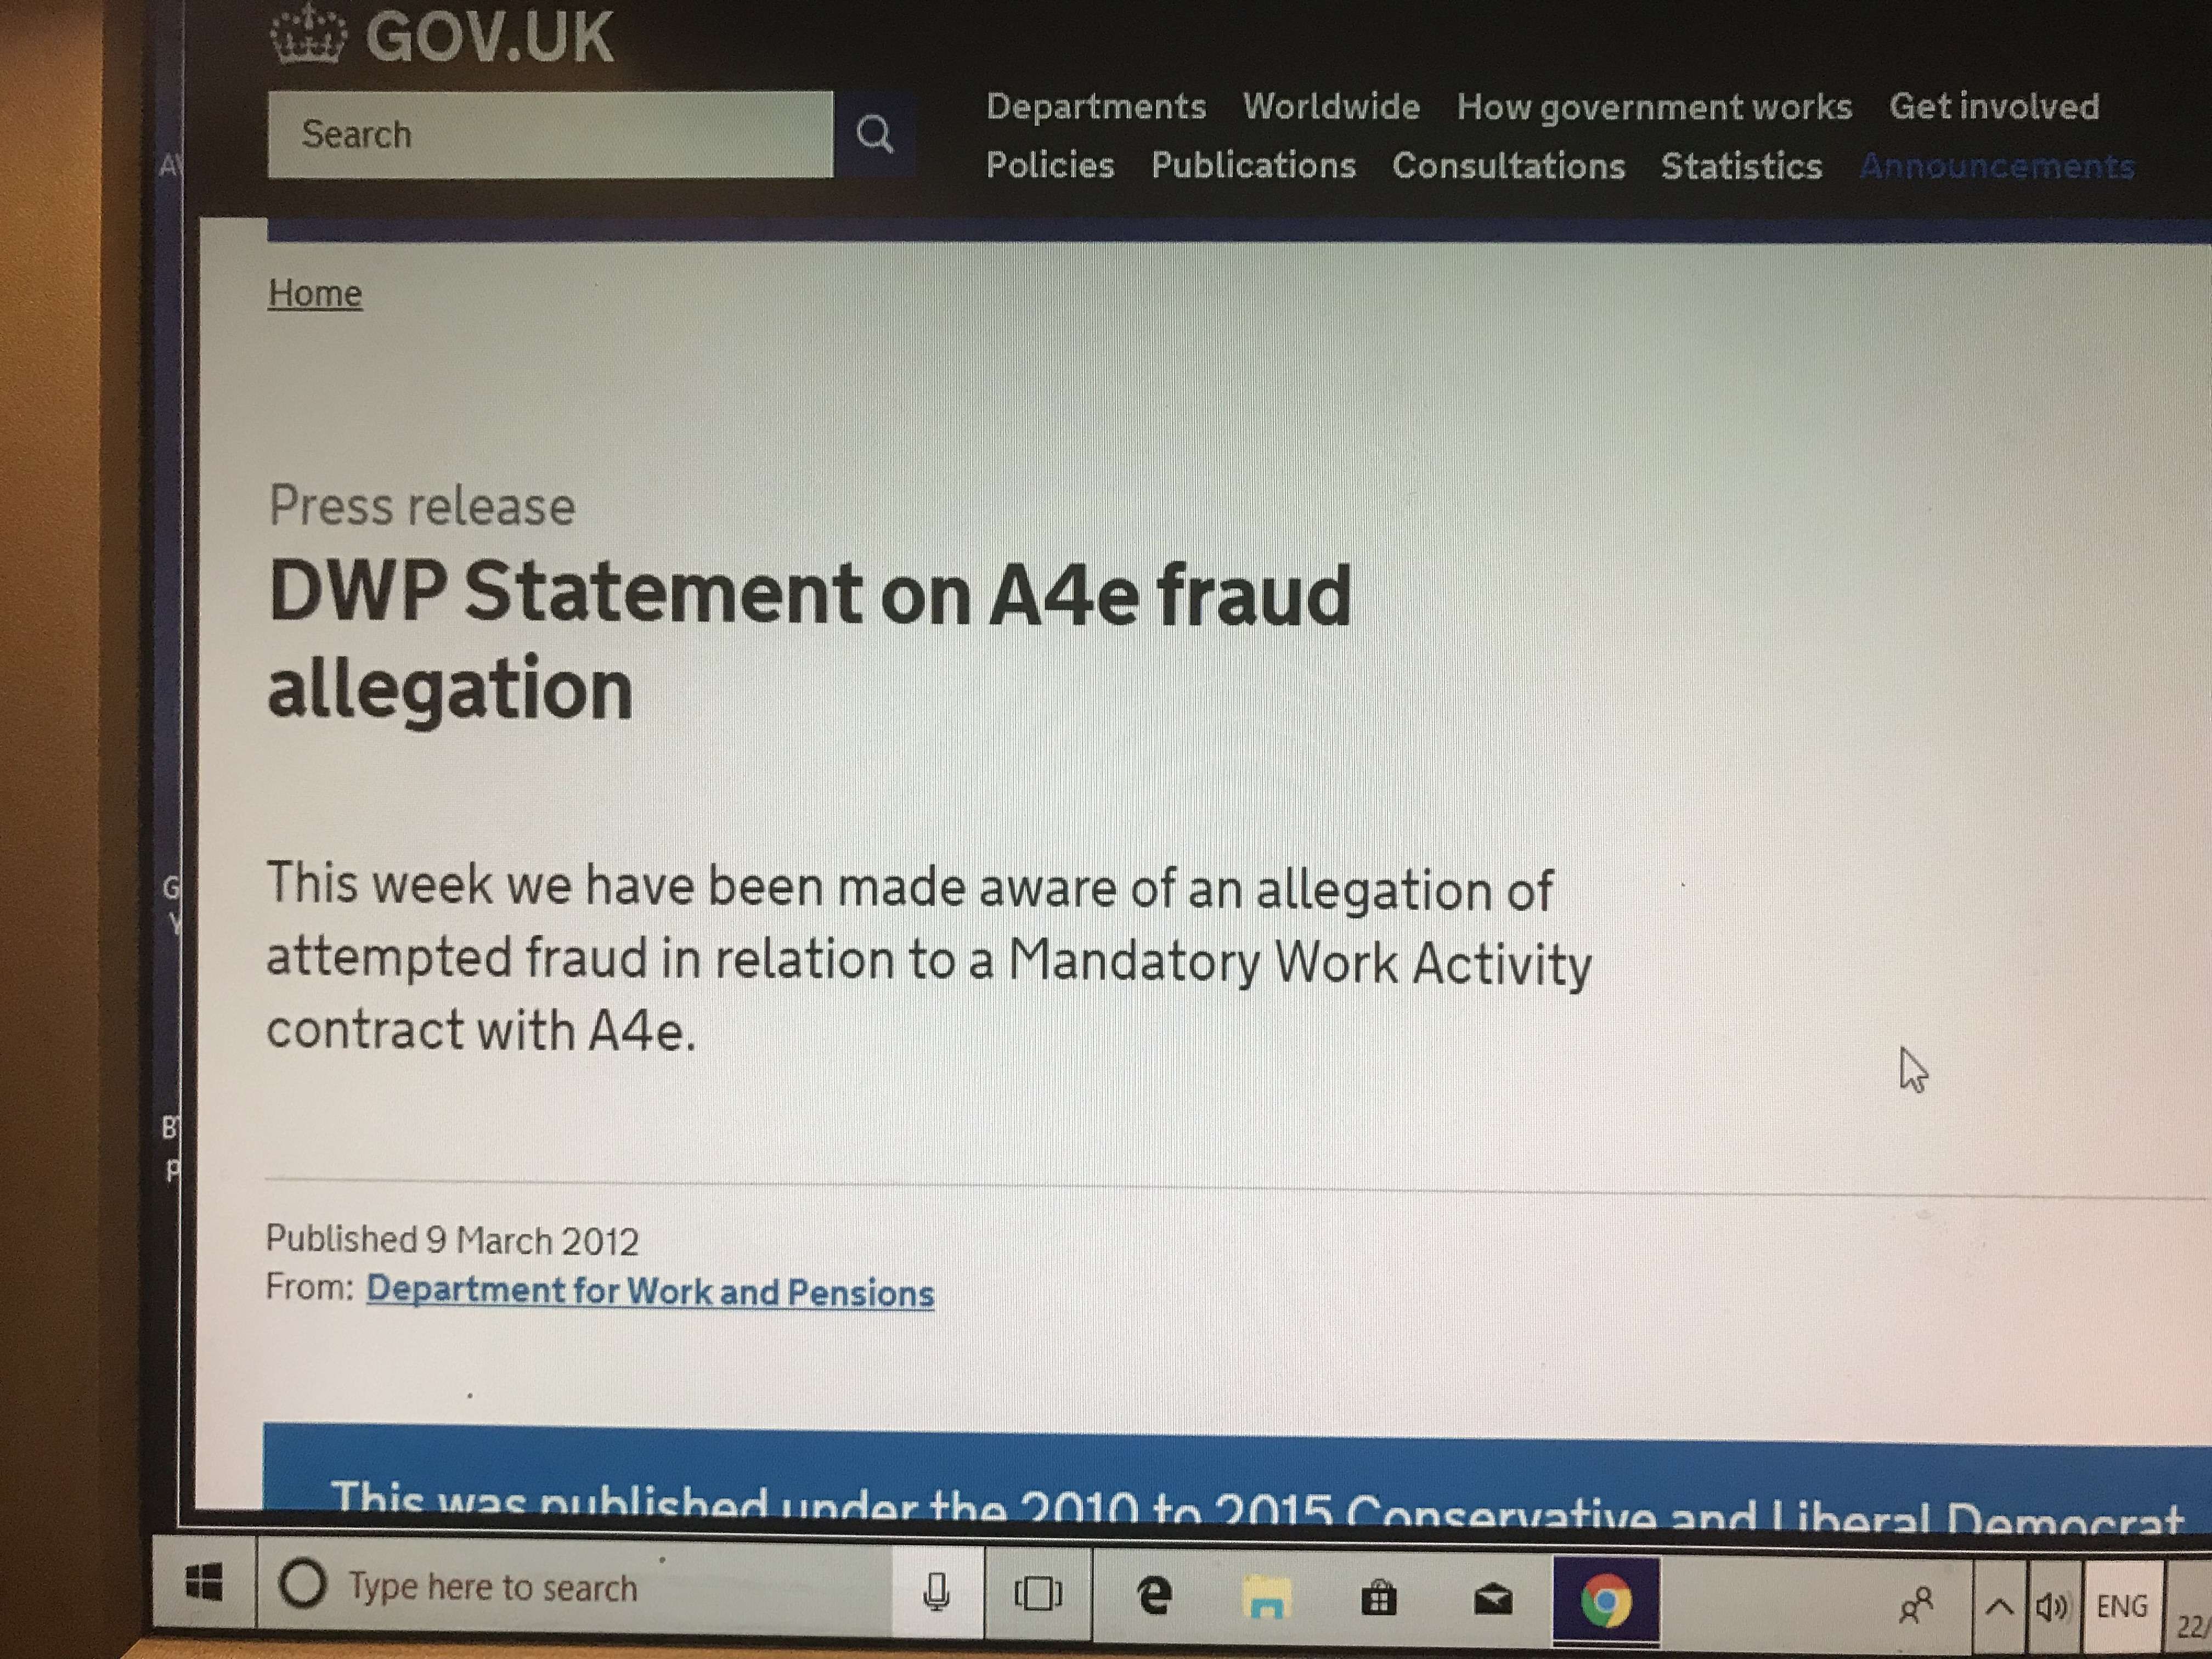Open the People icon in system tray

(x=1915, y=1605)
